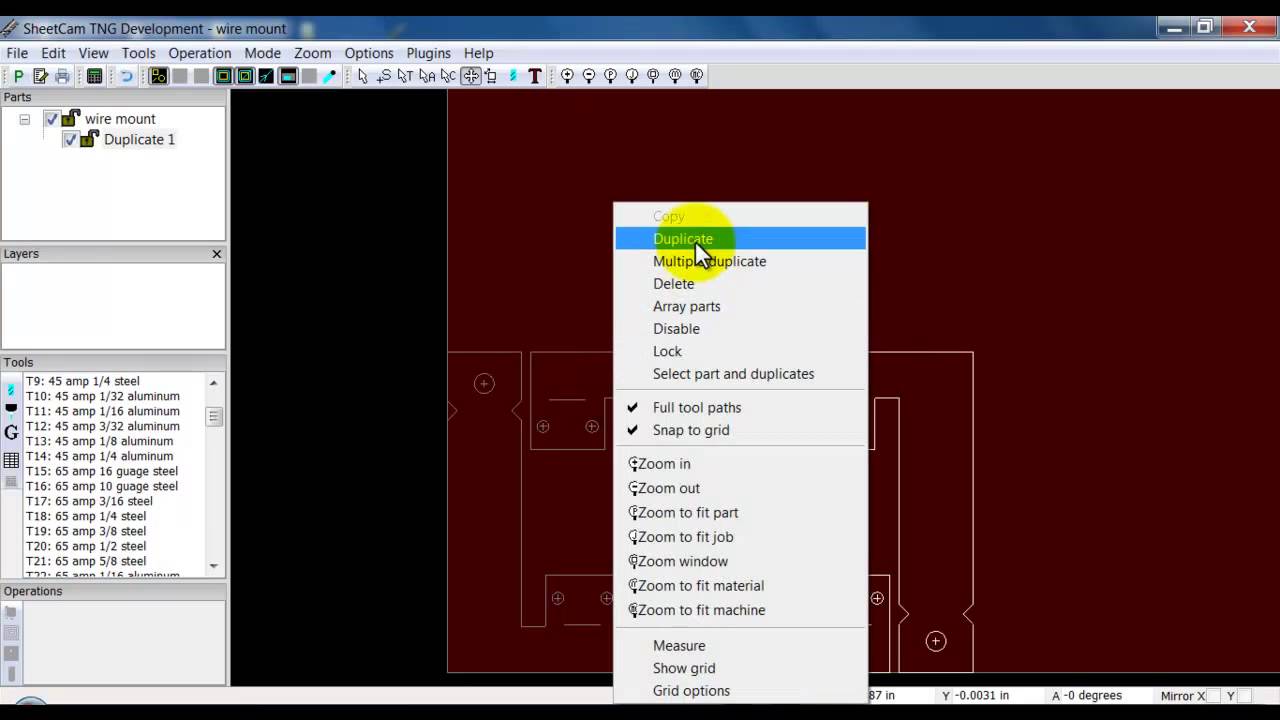The image size is (1280, 720).
Task: Click the yellow-outlined nested squares view icon
Action: (223, 76)
